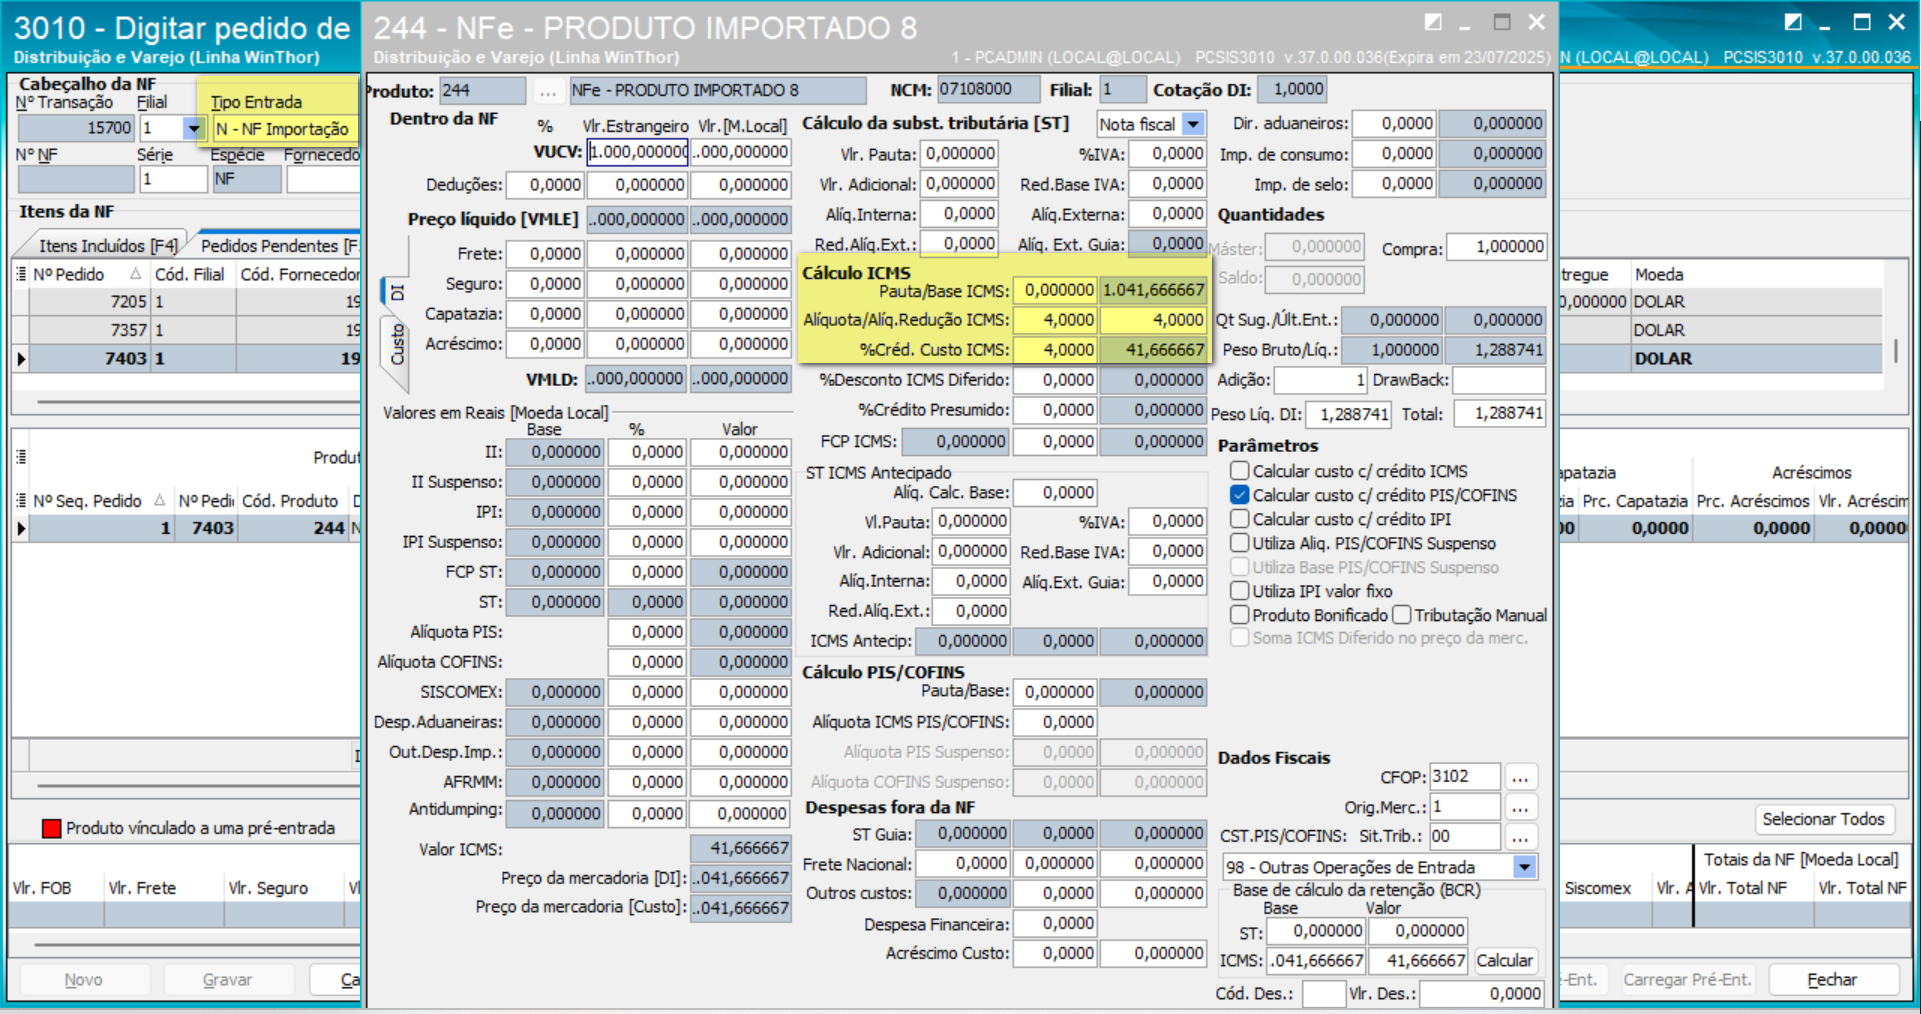The image size is (1921, 1014).
Task: Open Orig.Merc. lookup ellipsis button
Action: click(x=1520, y=807)
